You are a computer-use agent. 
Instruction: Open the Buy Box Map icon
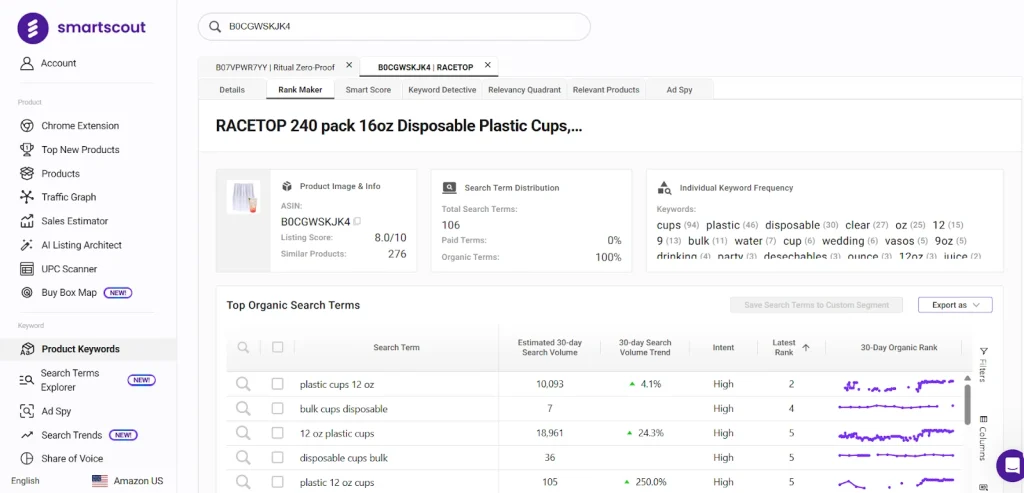tap(27, 293)
